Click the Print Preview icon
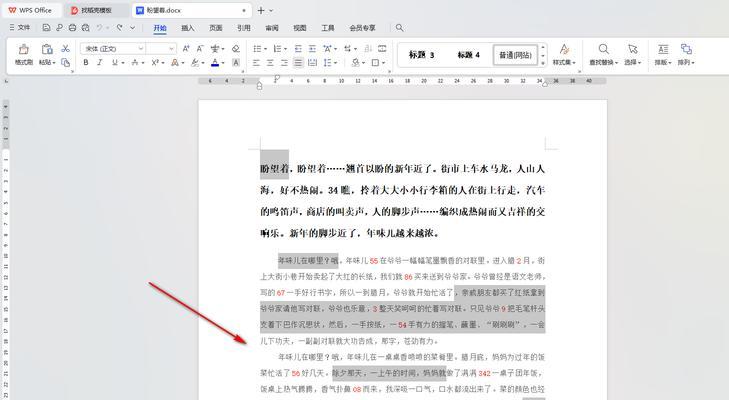The height and width of the screenshot is (400, 729). pyautogui.click(x=85, y=28)
